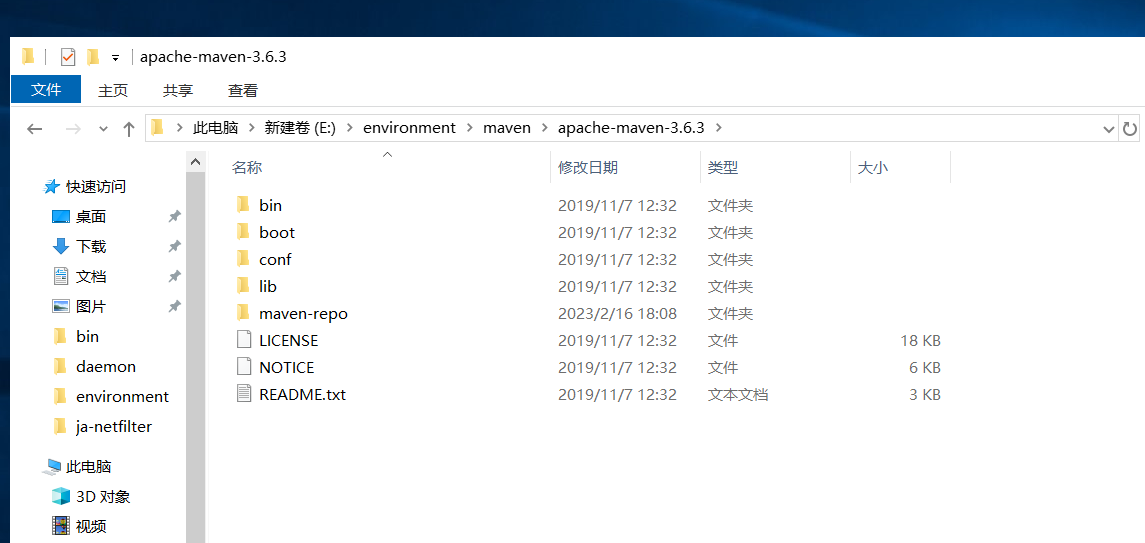Image resolution: width=1145 pixels, height=543 pixels.
Task: Click apache-maven-3.6.3 in breadcrumb
Action: point(631,128)
